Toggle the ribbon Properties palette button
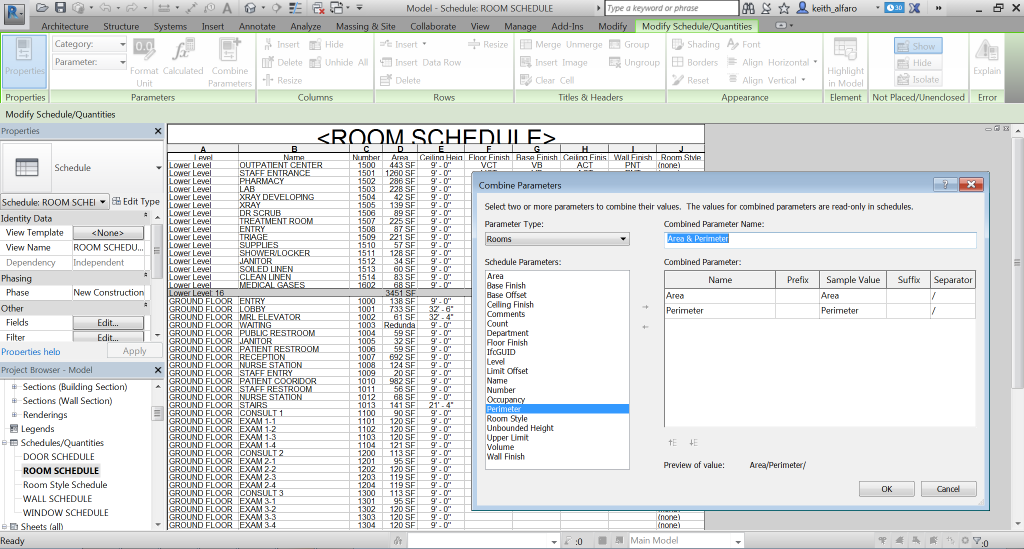 coord(25,60)
